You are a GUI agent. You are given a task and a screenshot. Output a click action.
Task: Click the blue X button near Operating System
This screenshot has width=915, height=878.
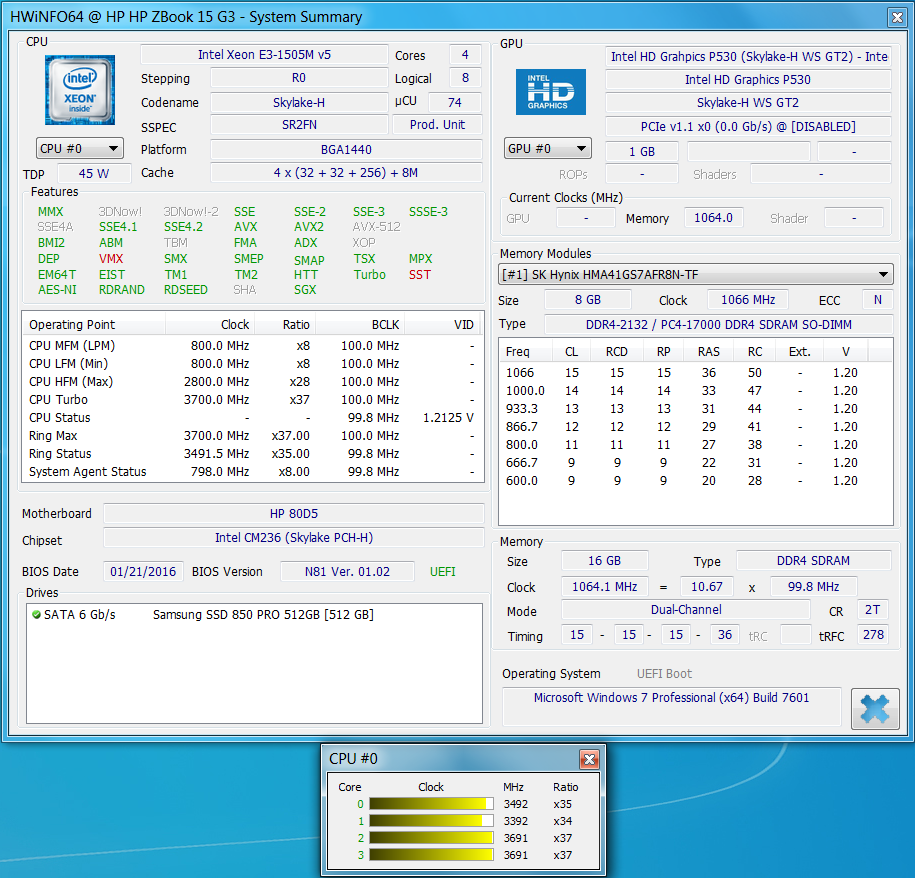click(875, 708)
